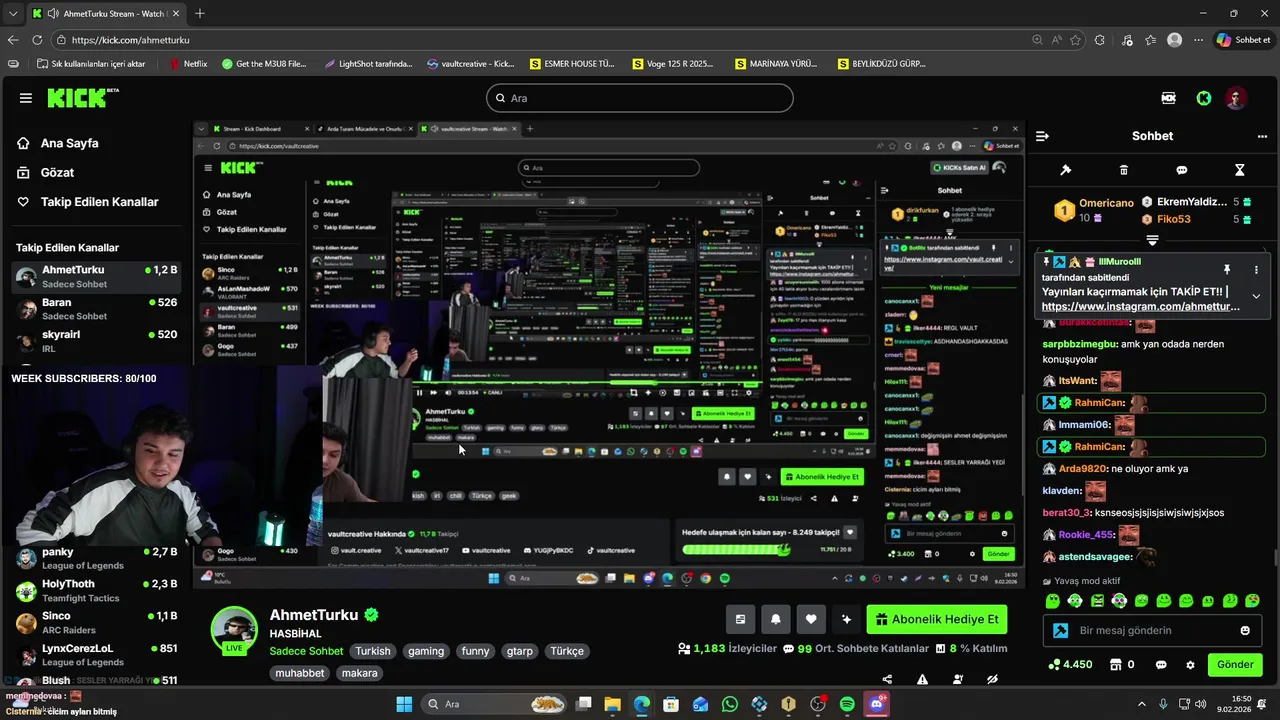Click the Kick search box Ara
The image size is (1280, 720).
pos(640,98)
